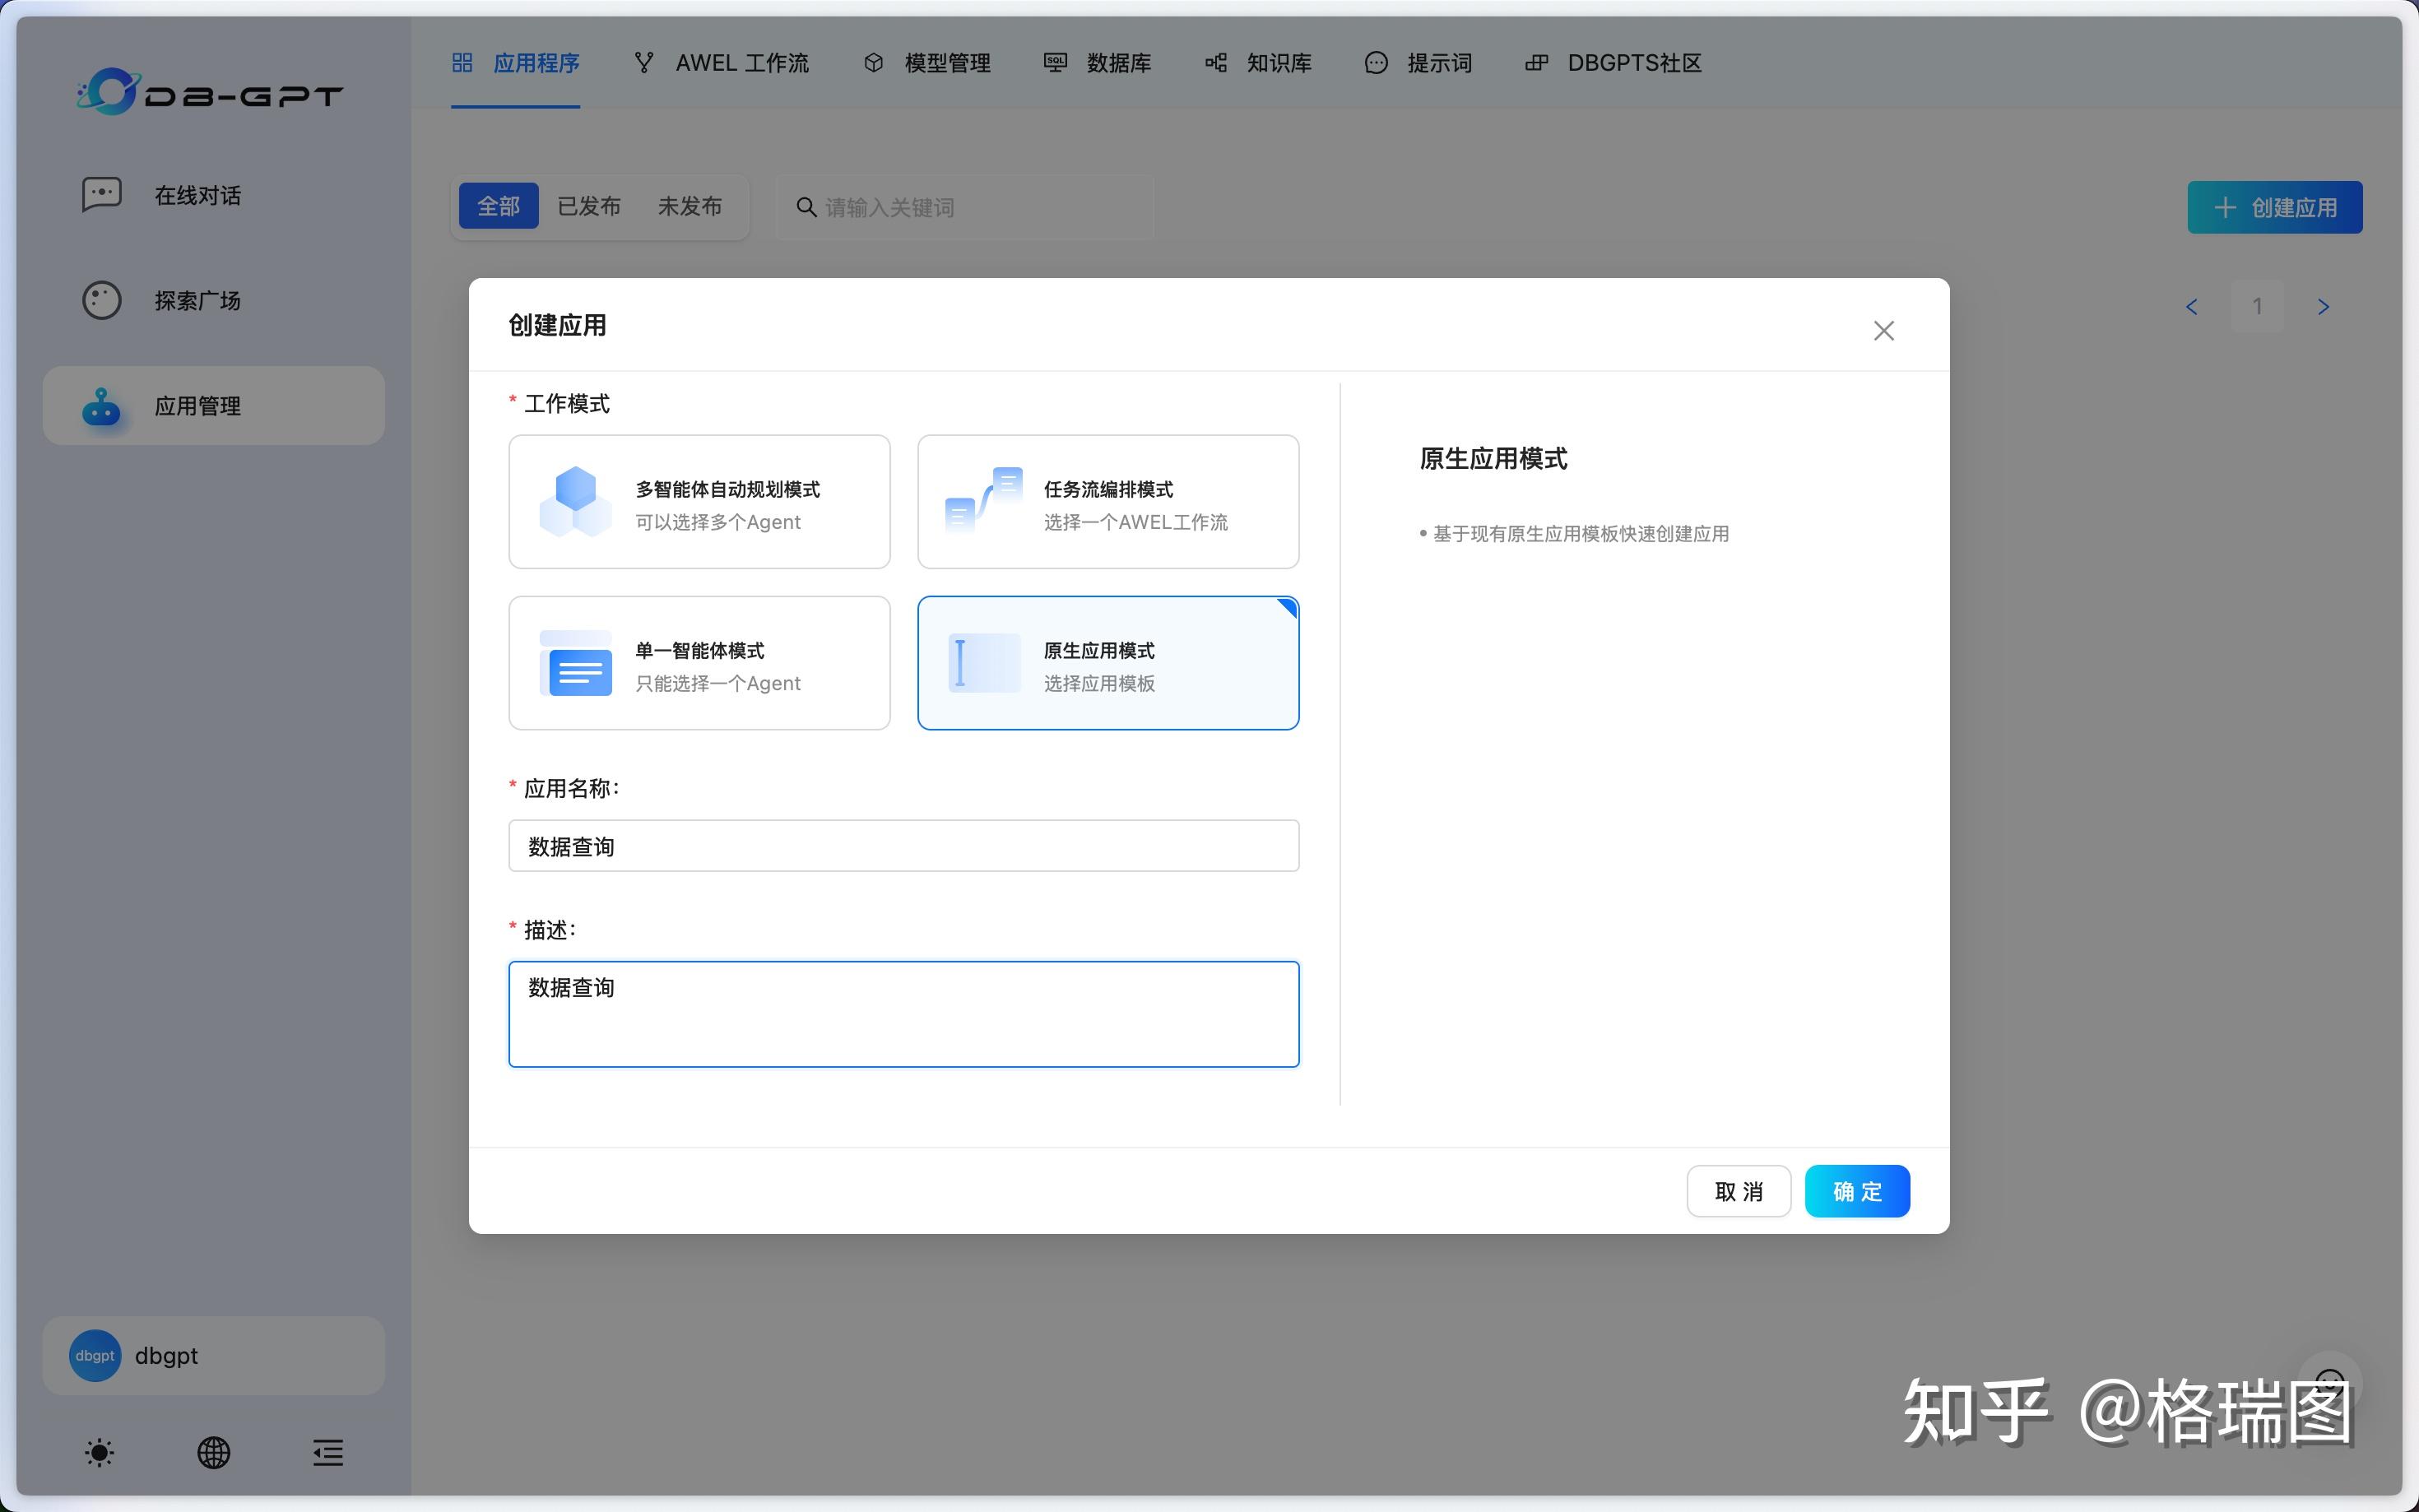Select 单一智能体模式 work mode card
2419x1512 pixels.
698,662
